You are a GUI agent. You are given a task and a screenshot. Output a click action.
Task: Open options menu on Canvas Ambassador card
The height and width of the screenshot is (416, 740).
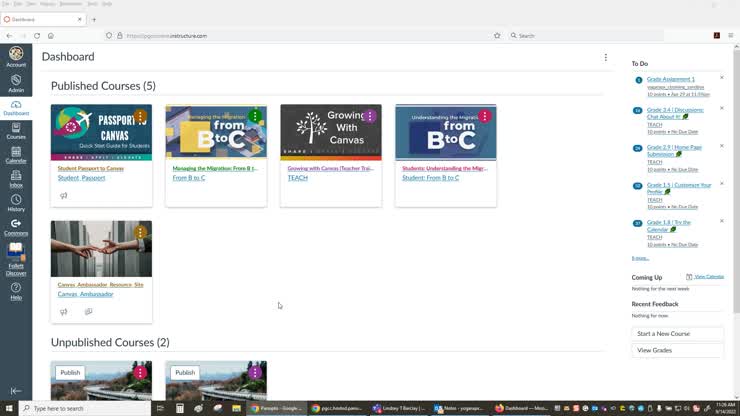coord(140,232)
